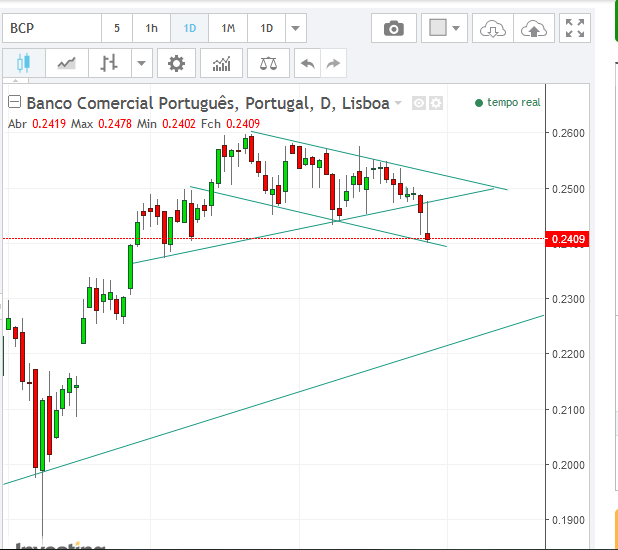
Task: Select candlestick chart type
Action: 24,63
